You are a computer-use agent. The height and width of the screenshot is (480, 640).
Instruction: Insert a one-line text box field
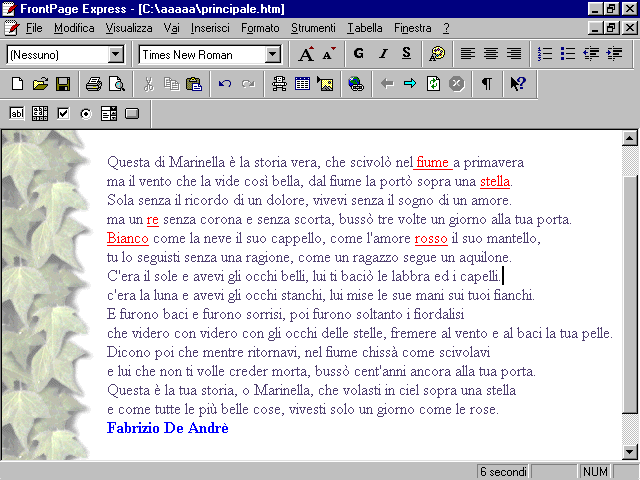point(17,113)
